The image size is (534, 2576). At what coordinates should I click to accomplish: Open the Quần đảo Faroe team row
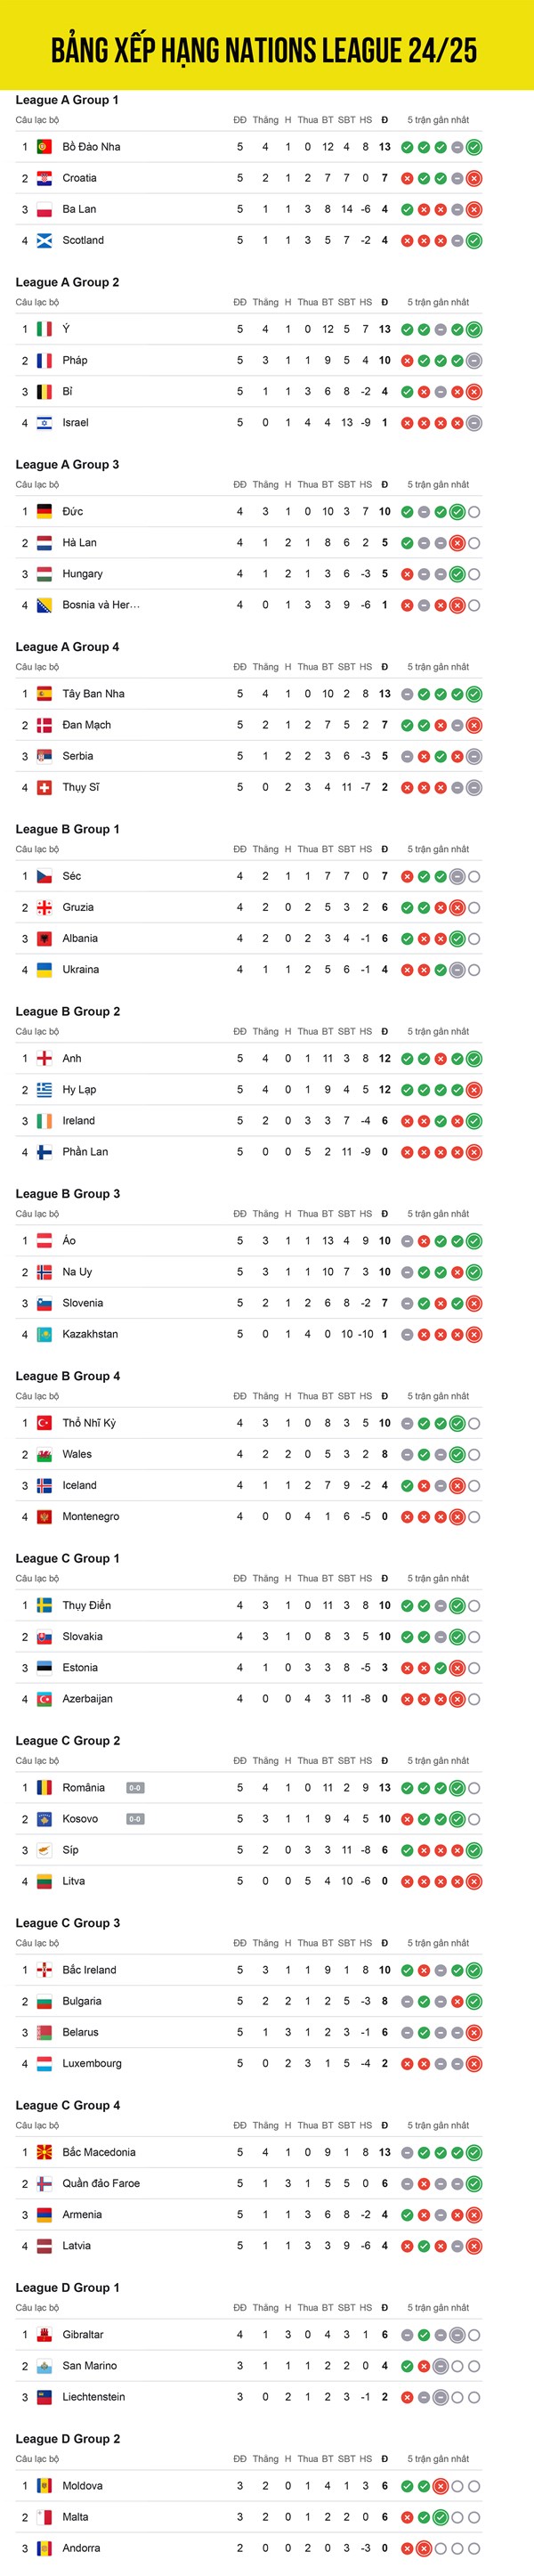point(249,2184)
